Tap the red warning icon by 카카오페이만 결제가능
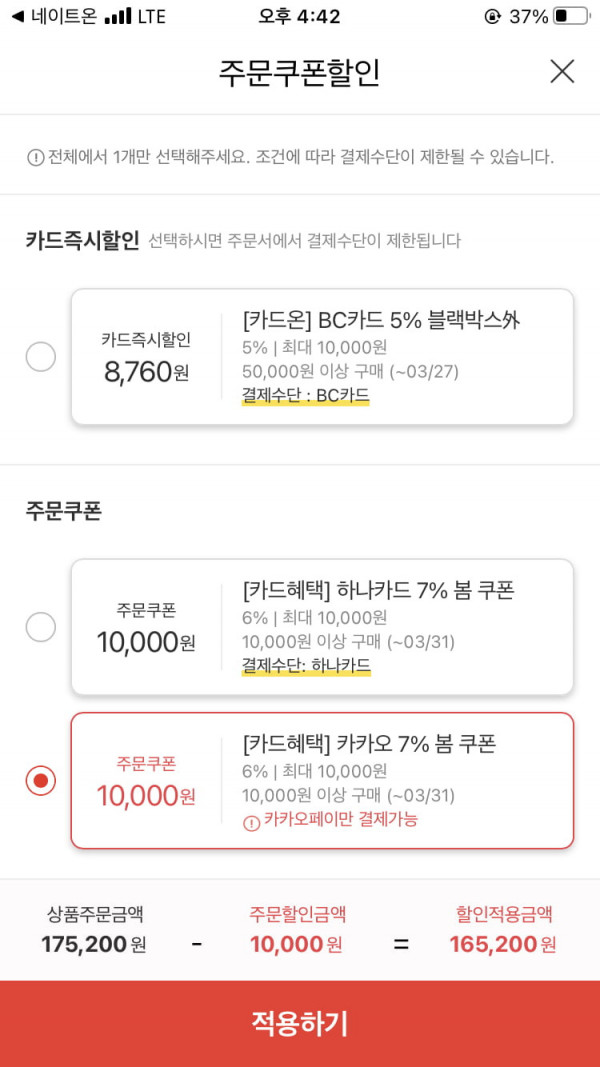Viewport: 600px width, 1067px height. [x=252, y=821]
